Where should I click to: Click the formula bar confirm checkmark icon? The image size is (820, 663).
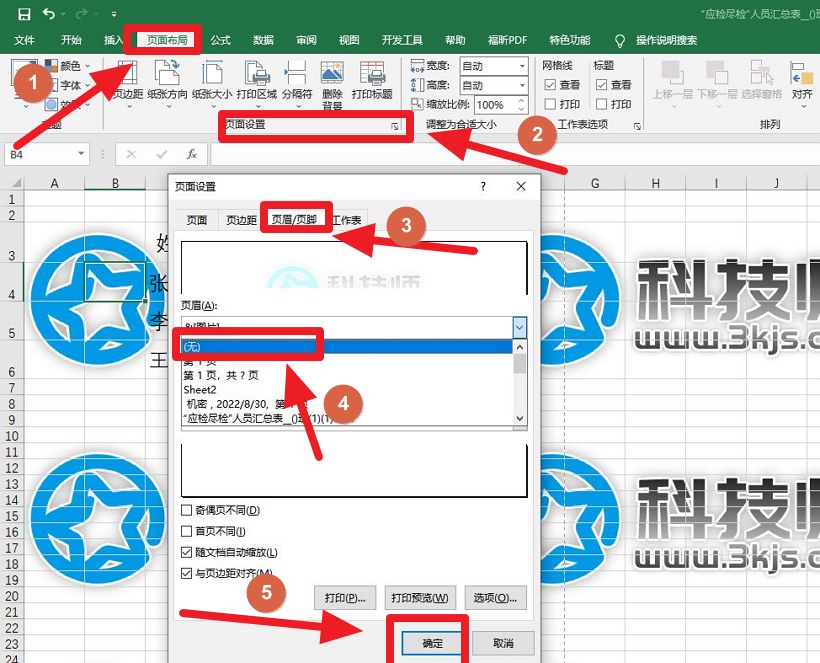(x=162, y=154)
